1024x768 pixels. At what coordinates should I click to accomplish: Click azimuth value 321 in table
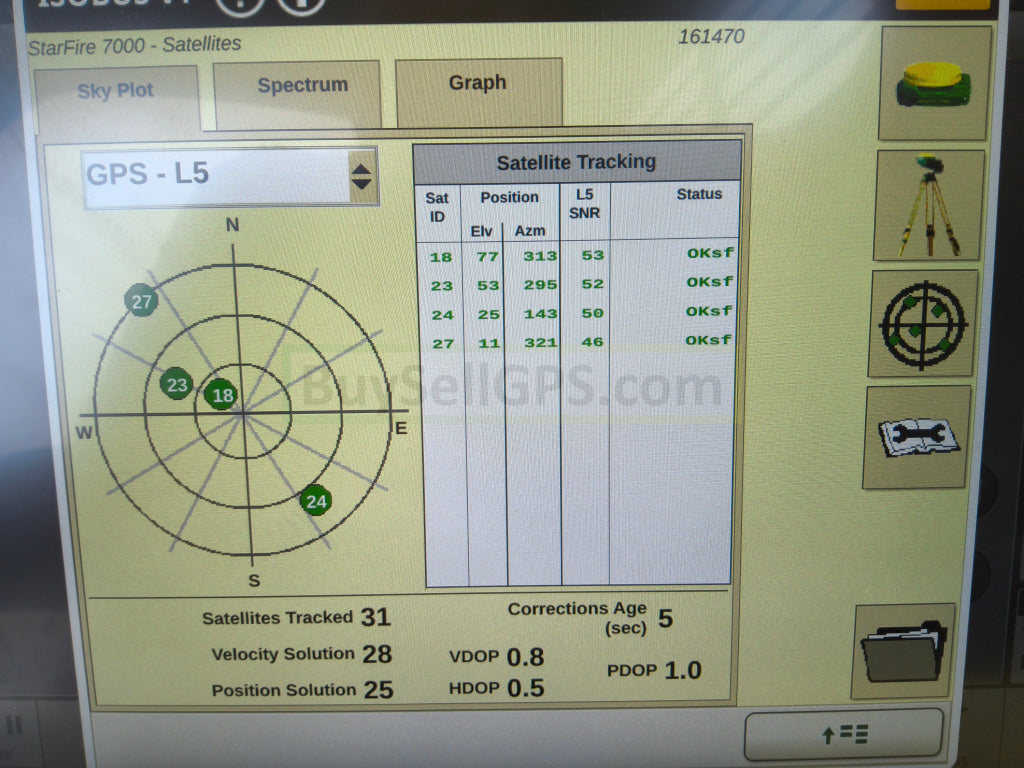(x=541, y=342)
